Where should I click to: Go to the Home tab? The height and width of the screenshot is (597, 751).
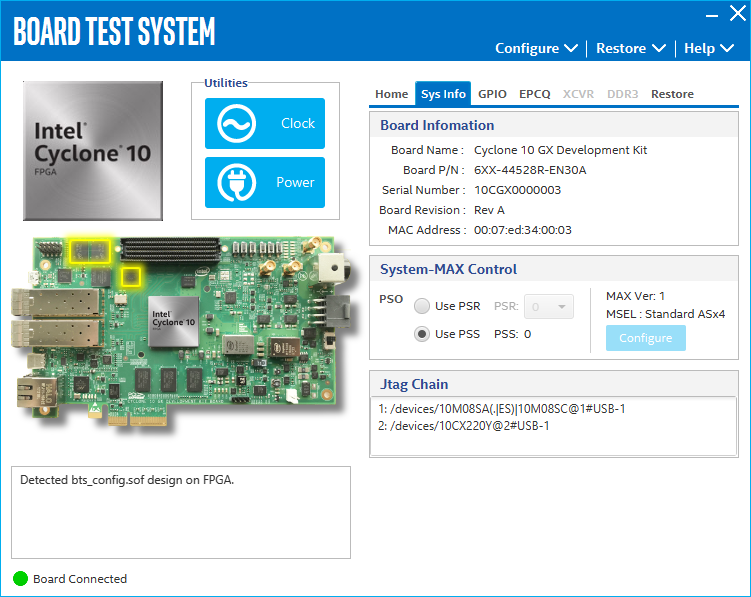(x=391, y=94)
